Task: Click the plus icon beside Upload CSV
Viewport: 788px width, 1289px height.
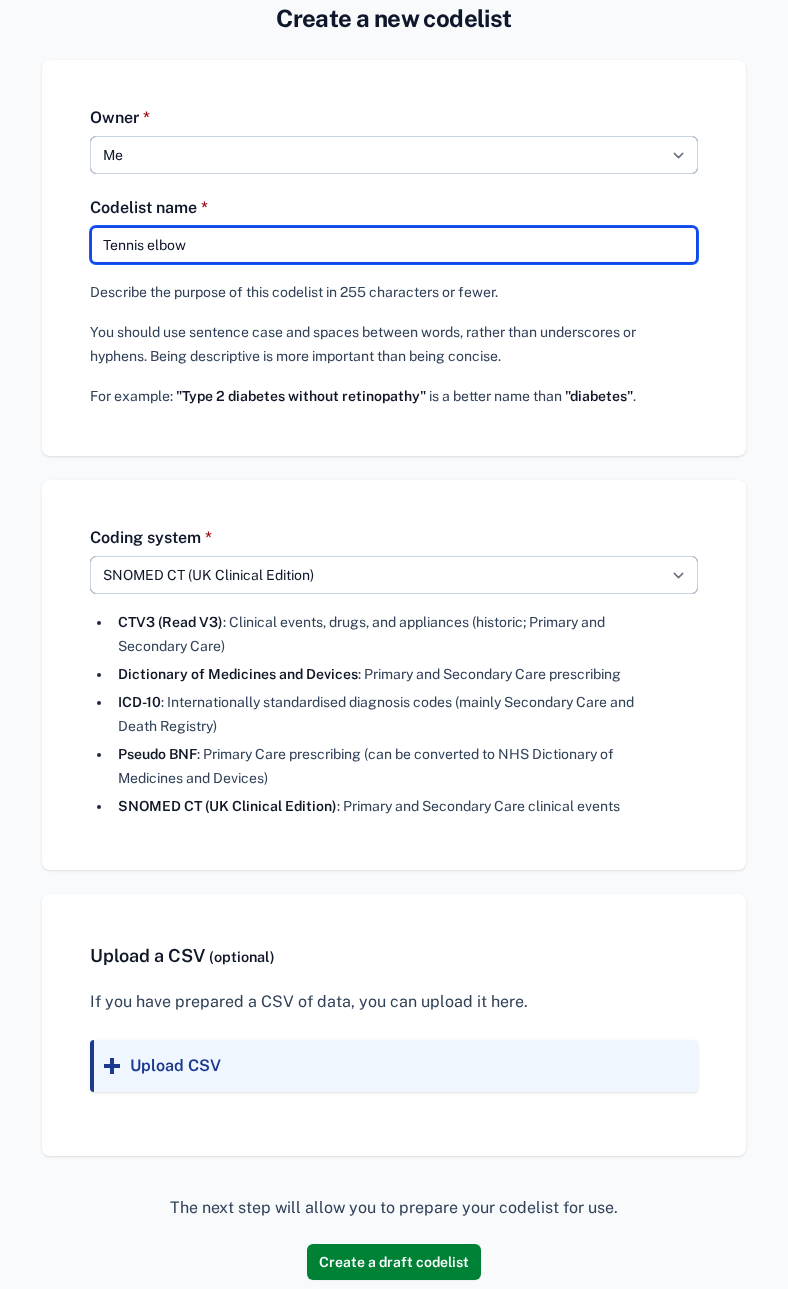Action: point(112,1066)
